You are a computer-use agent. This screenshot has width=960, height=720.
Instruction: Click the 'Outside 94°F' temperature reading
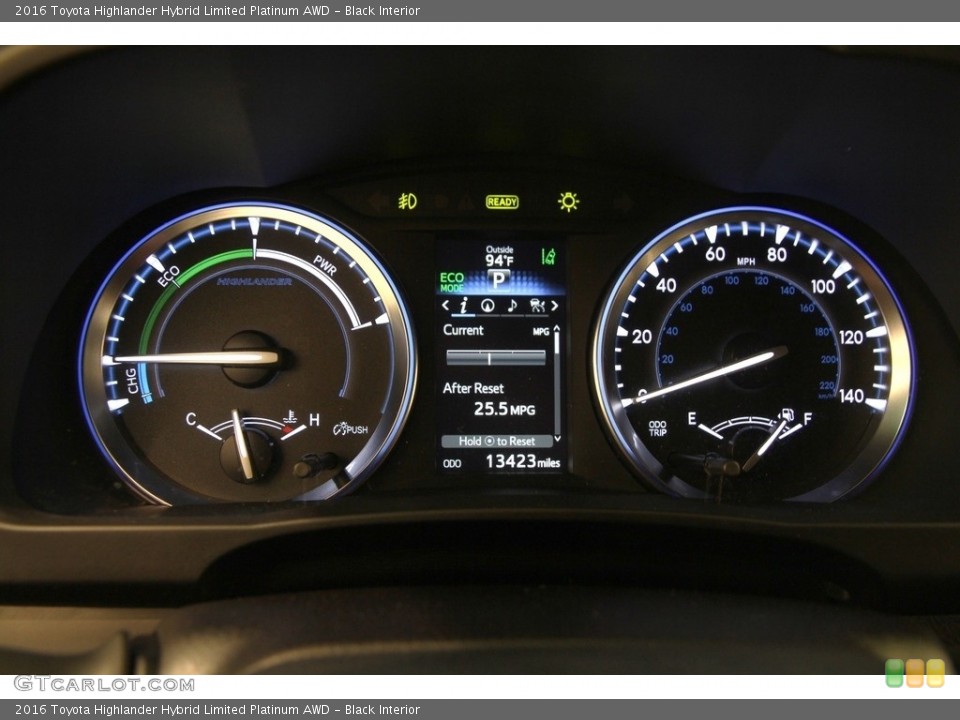coord(500,257)
